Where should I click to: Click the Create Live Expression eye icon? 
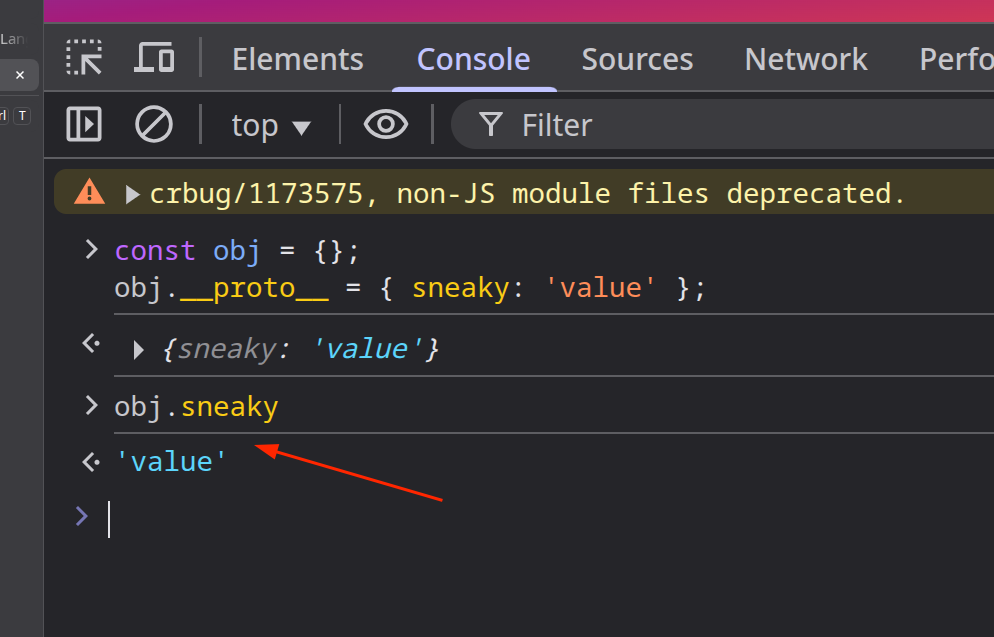(x=385, y=124)
